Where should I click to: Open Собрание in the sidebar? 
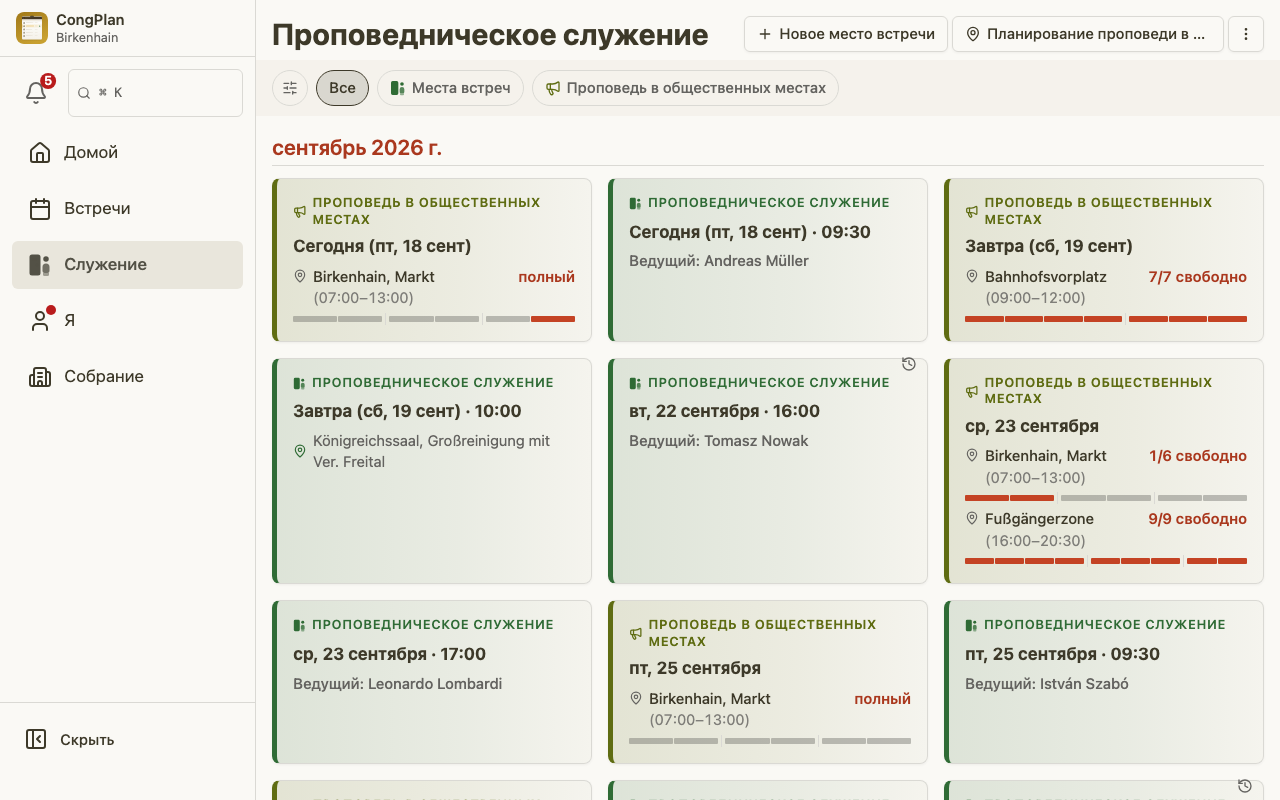(127, 377)
